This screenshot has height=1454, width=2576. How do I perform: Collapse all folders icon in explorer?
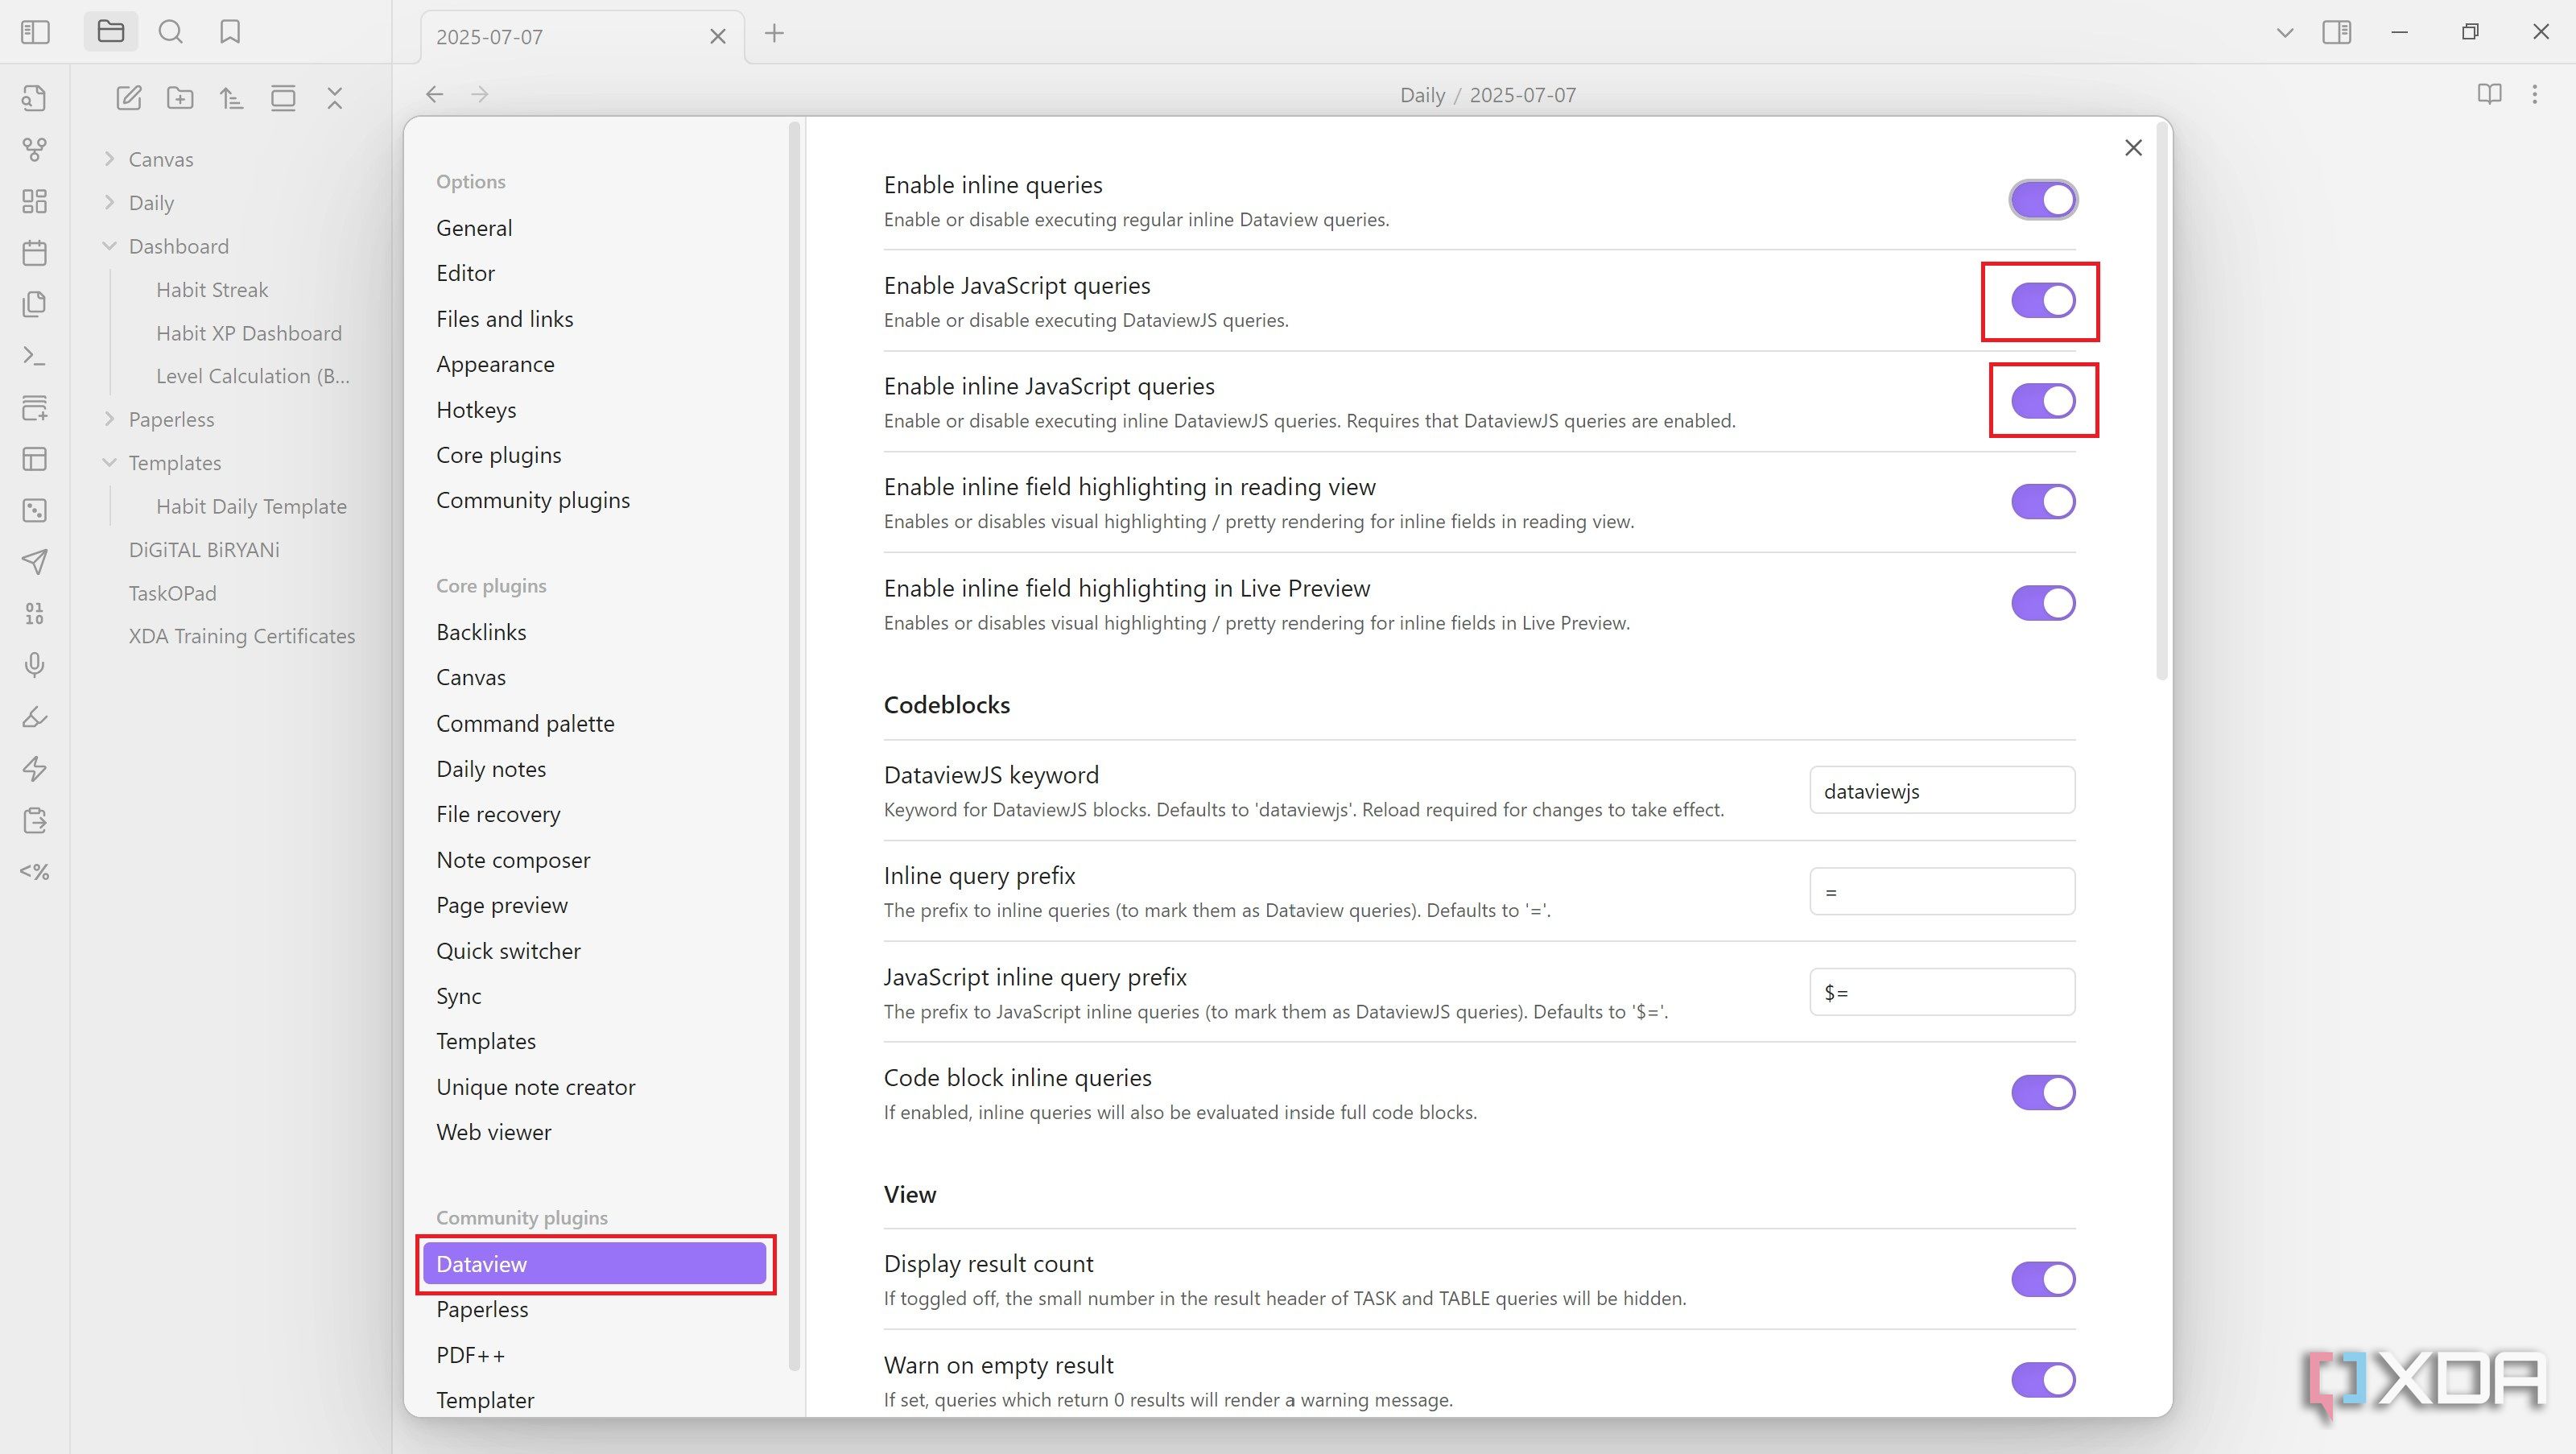[335, 98]
